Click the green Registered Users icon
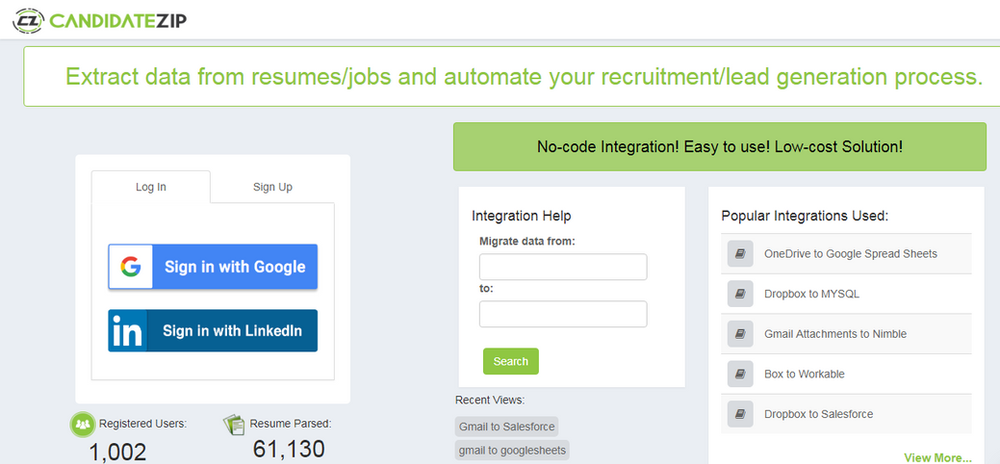 [x=82, y=424]
